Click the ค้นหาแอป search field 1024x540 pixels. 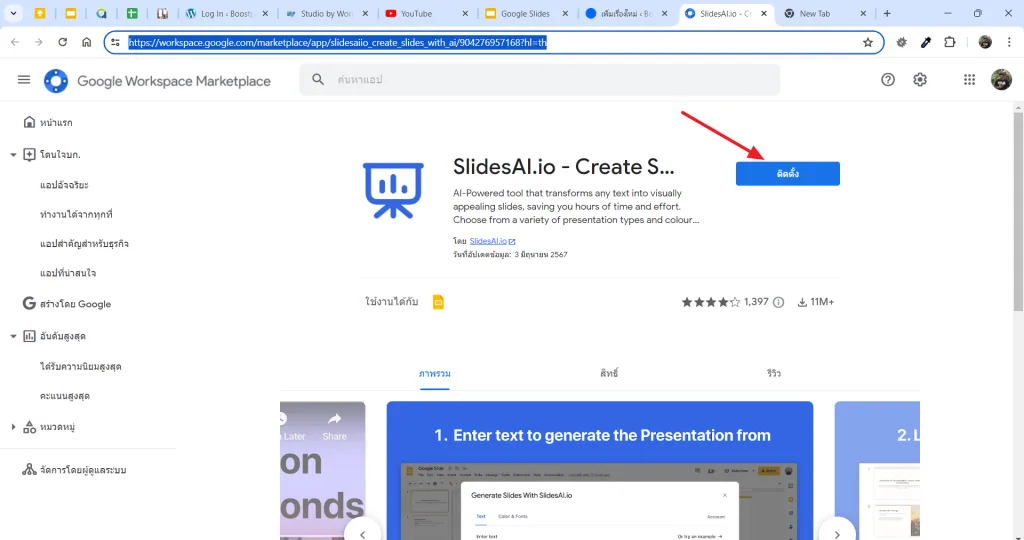(x=539, y=80)
